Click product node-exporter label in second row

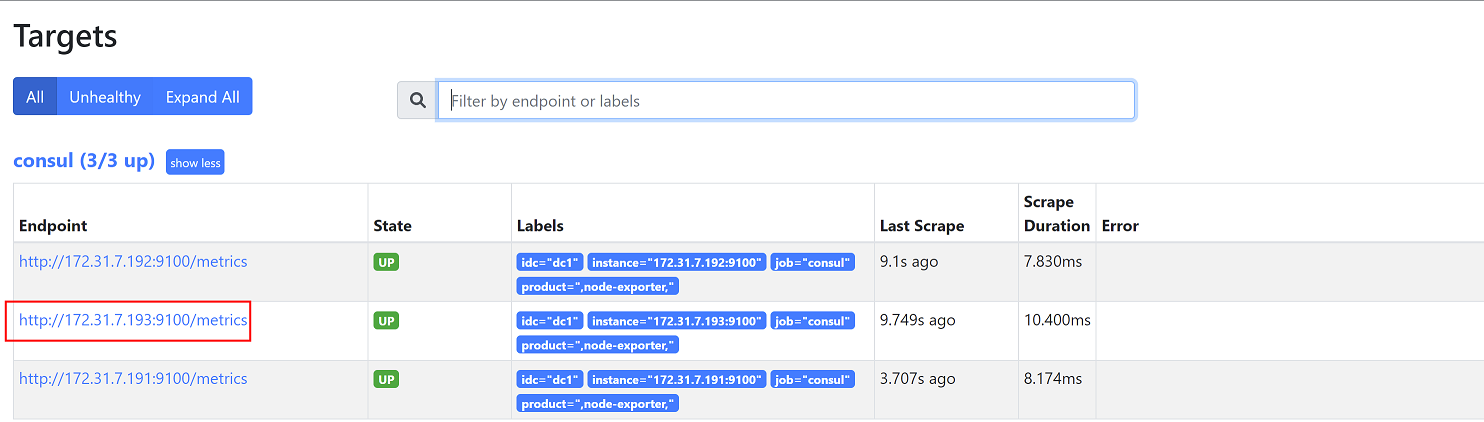(597, 345)
